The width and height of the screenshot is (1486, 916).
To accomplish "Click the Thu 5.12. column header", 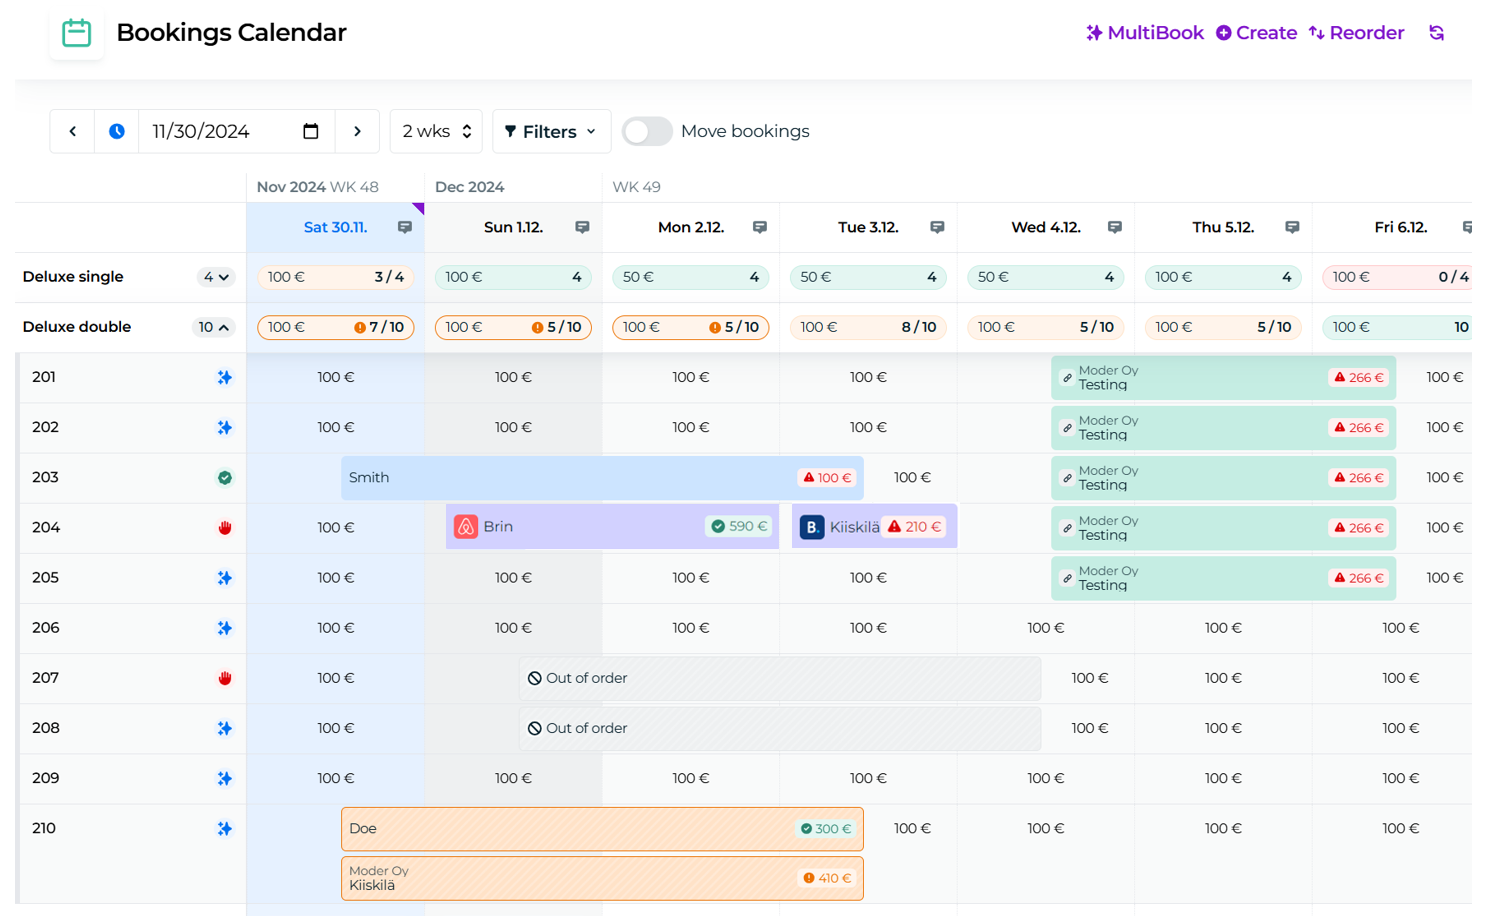I will click(1223, 227).
